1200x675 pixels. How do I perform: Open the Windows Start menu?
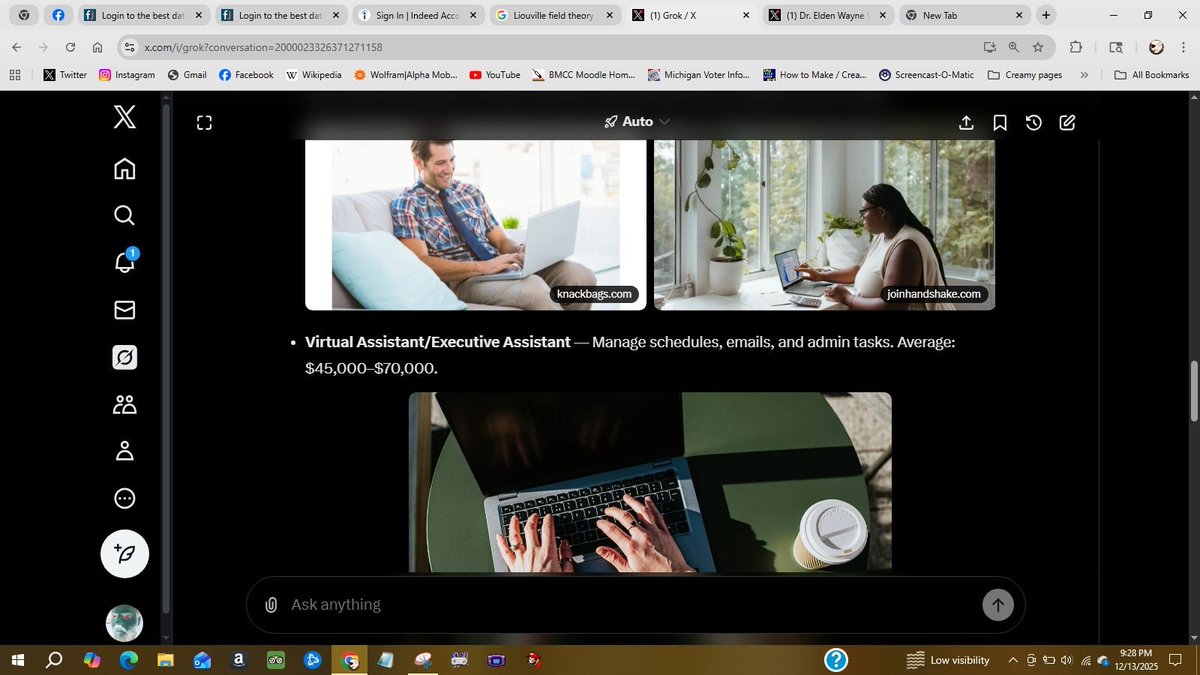pyautogui.click(x=17, y=660)
